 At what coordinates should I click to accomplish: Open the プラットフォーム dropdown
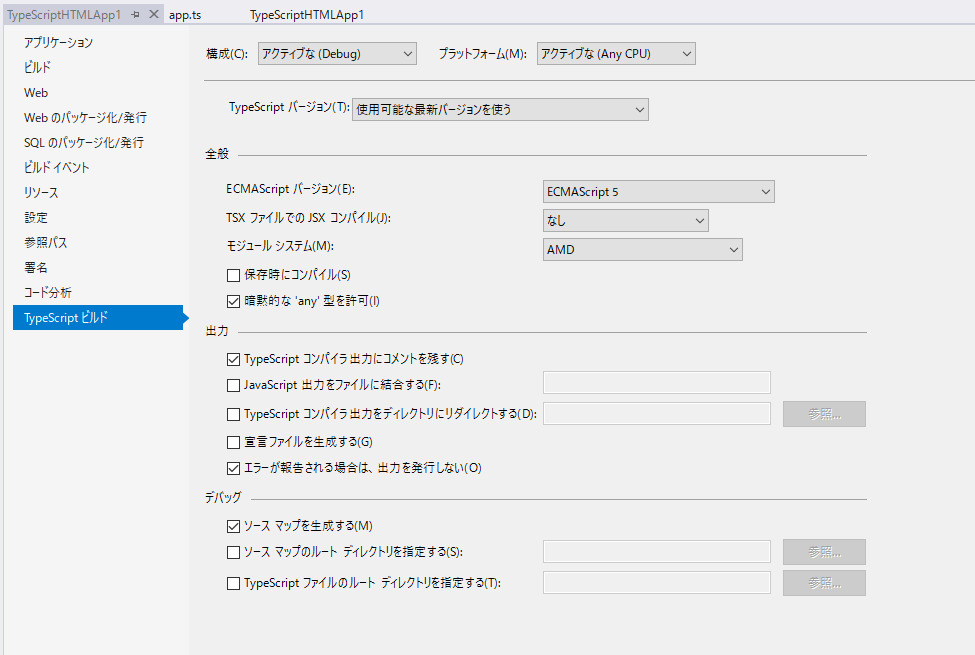[615, 53]
